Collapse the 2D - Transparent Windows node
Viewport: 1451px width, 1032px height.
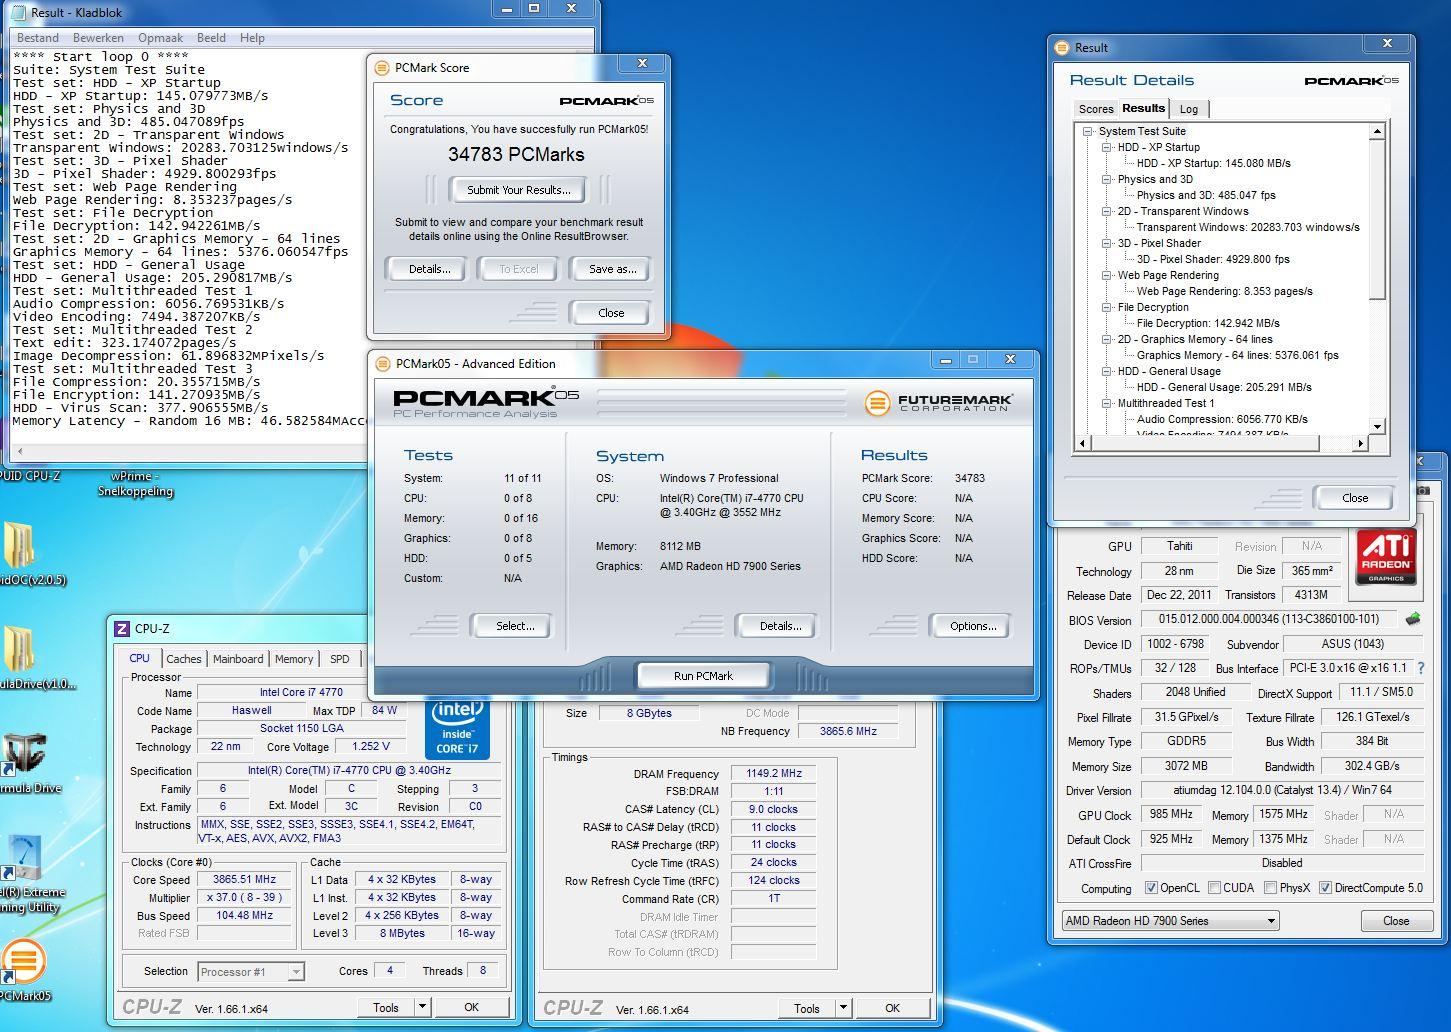click(1107, 211)
